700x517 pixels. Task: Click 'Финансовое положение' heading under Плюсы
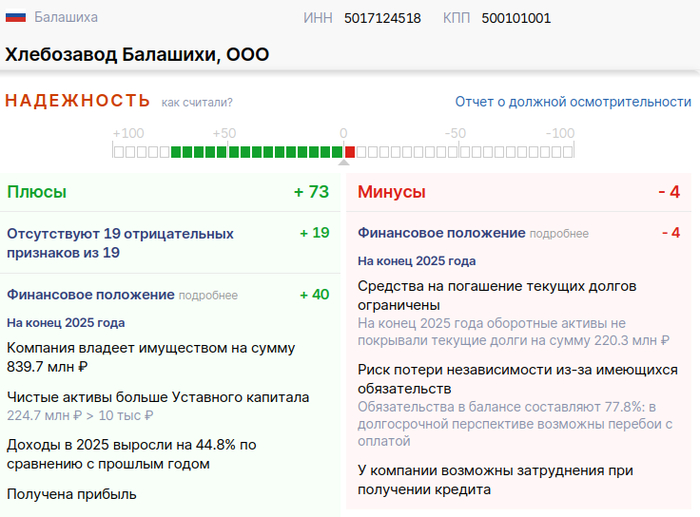[x=91, y=295]
